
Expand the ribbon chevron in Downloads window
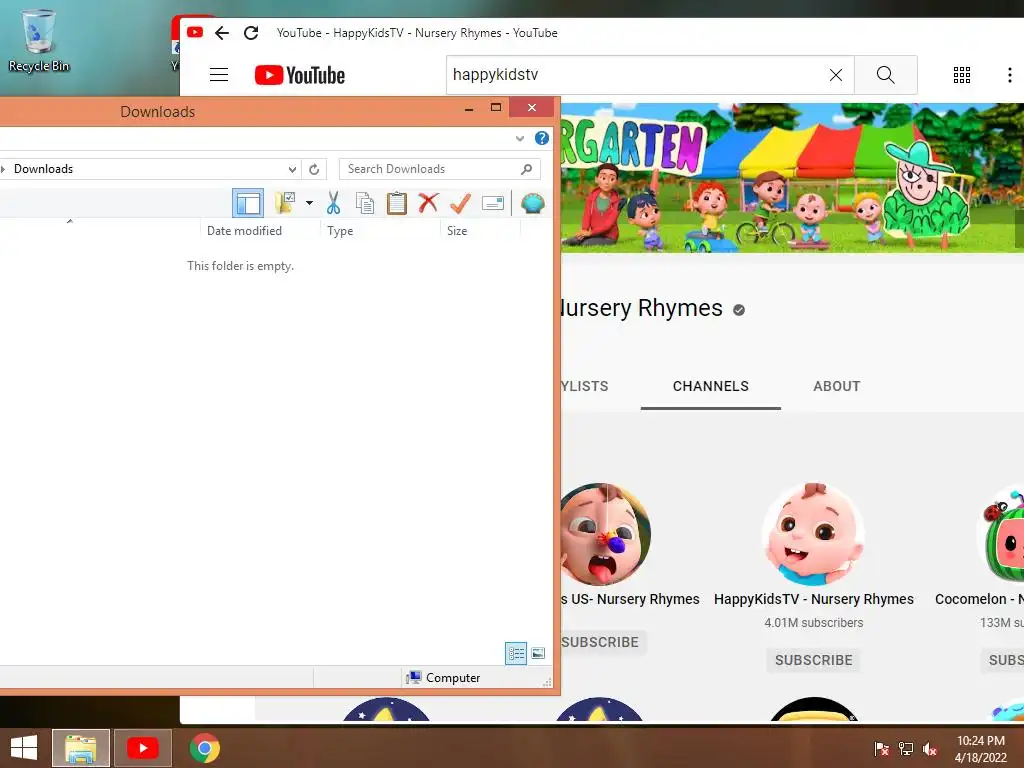tap(520, 138)
